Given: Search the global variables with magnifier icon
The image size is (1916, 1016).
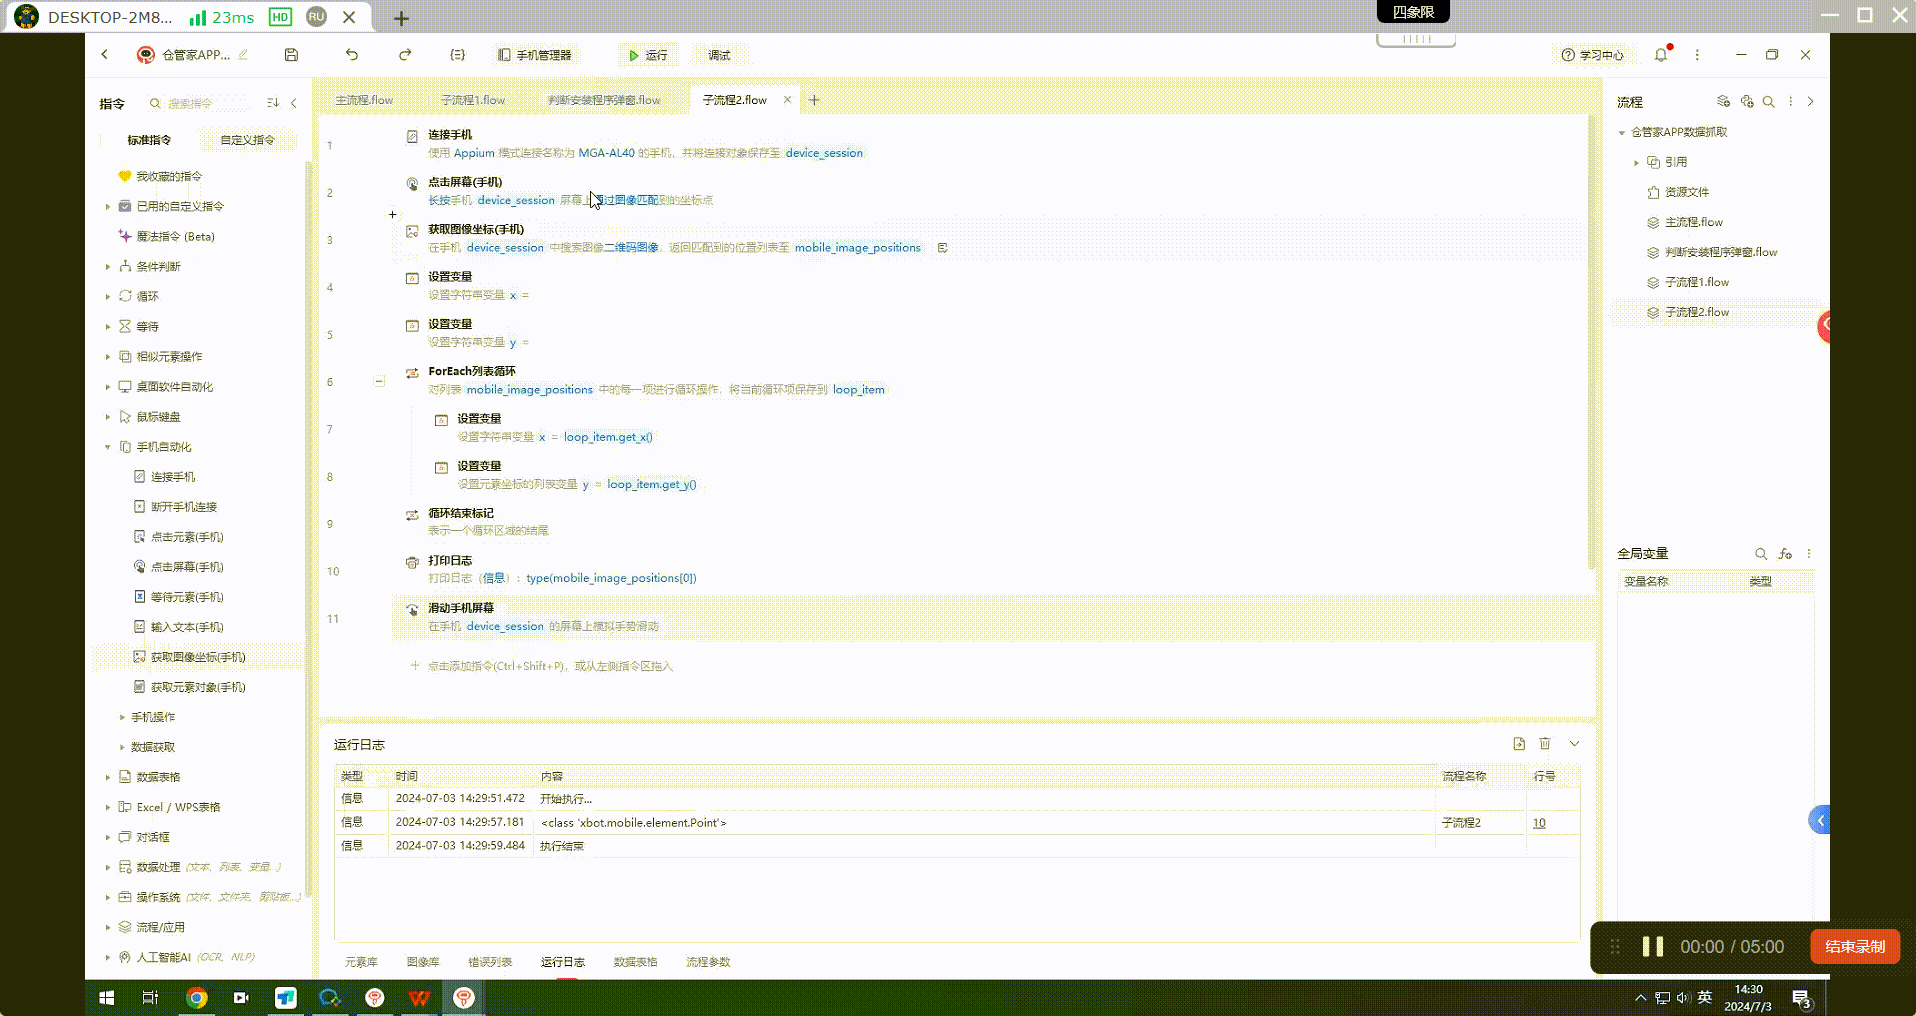Looking at the screenshot, I should (x=1761, y=554).
